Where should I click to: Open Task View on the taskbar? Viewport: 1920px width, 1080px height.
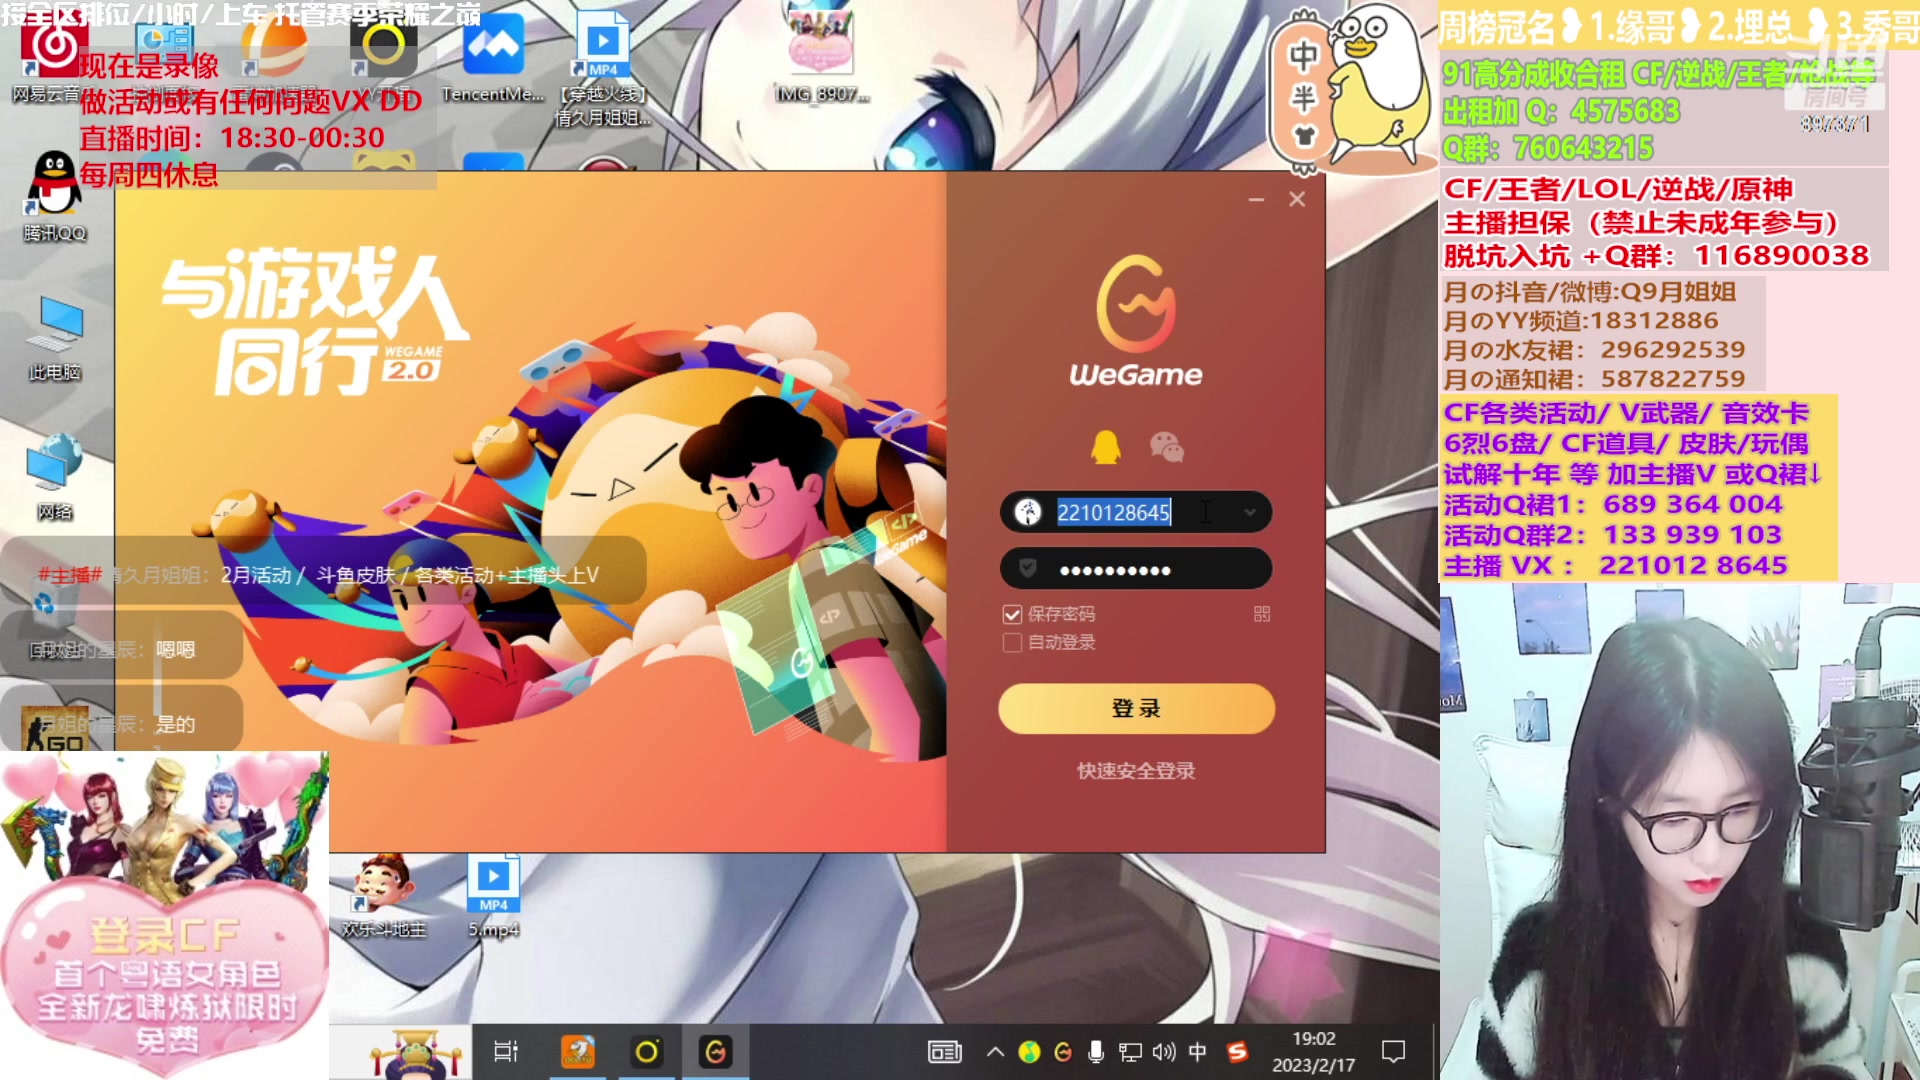(x=506, y=1051)
